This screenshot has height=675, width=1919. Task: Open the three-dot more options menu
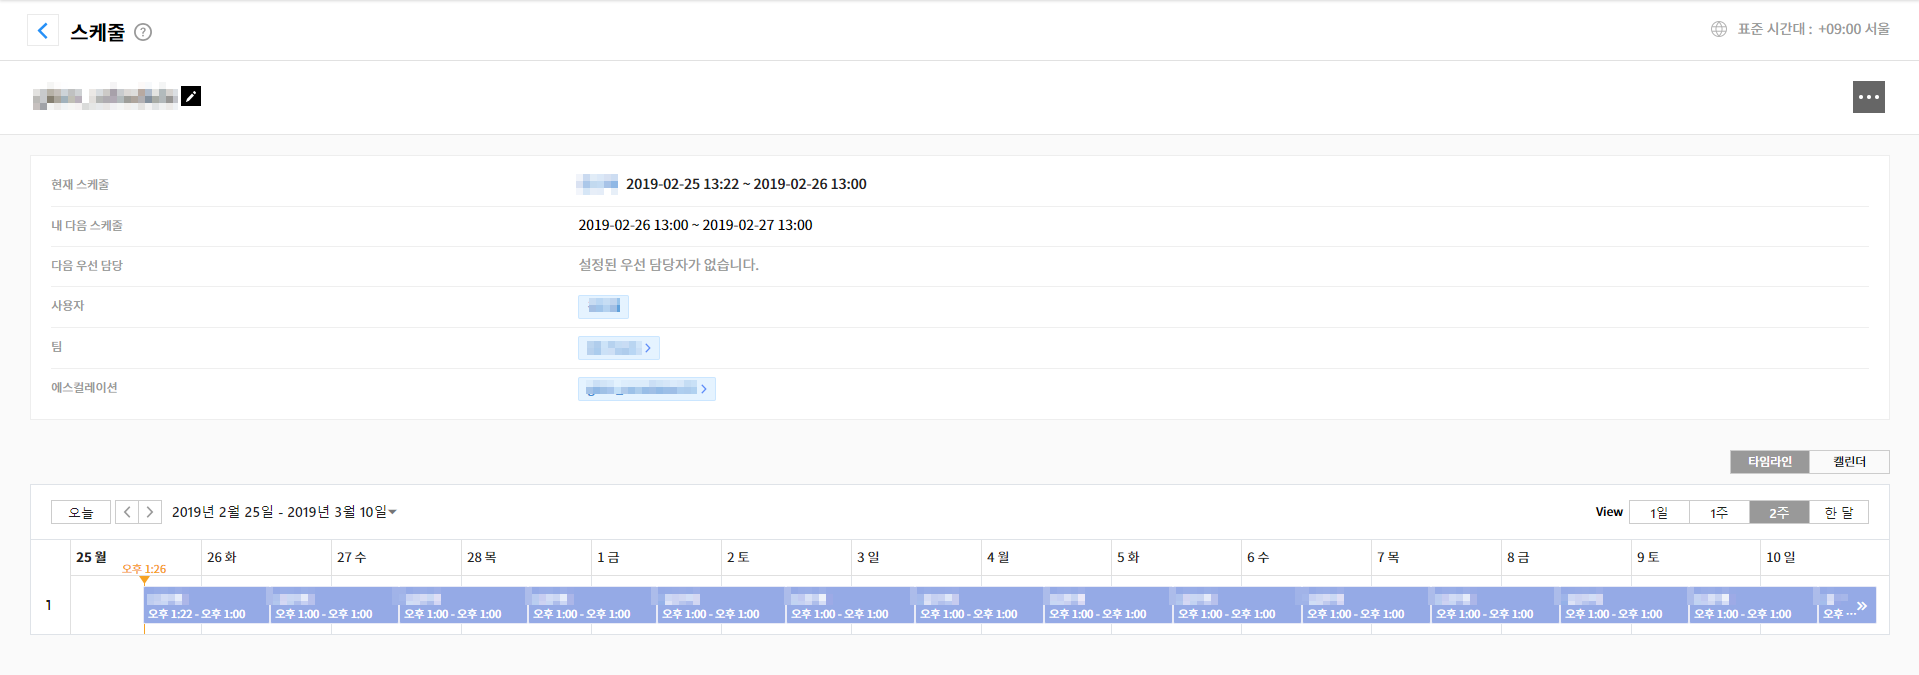coord(1867,97)
